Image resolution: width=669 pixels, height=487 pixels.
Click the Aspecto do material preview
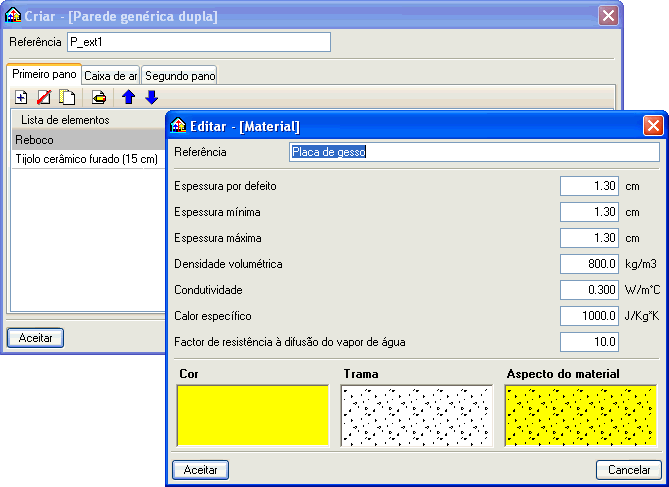point(581,416)
